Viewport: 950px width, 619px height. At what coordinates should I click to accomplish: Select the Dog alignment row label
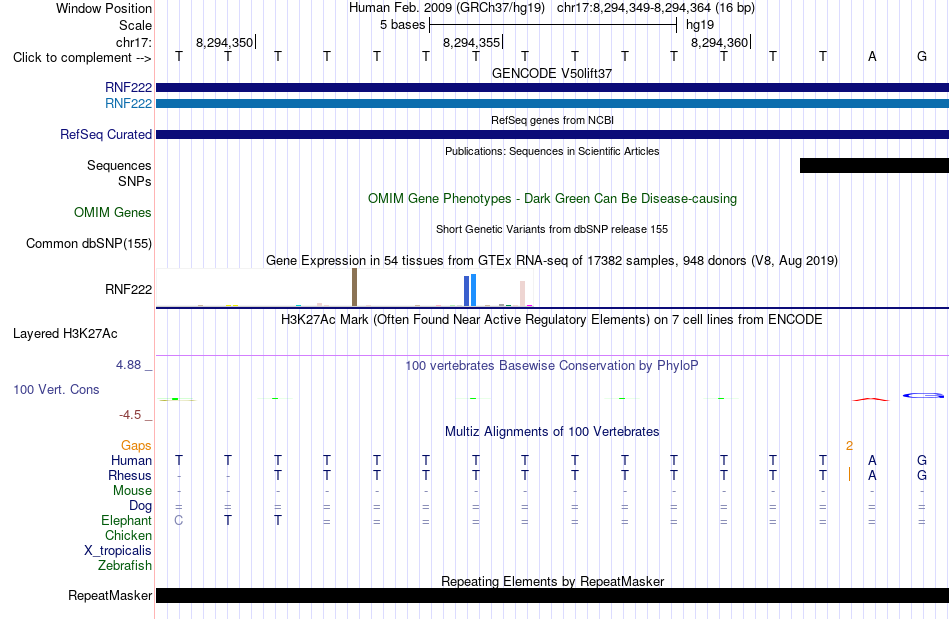(x=140, y=506)
